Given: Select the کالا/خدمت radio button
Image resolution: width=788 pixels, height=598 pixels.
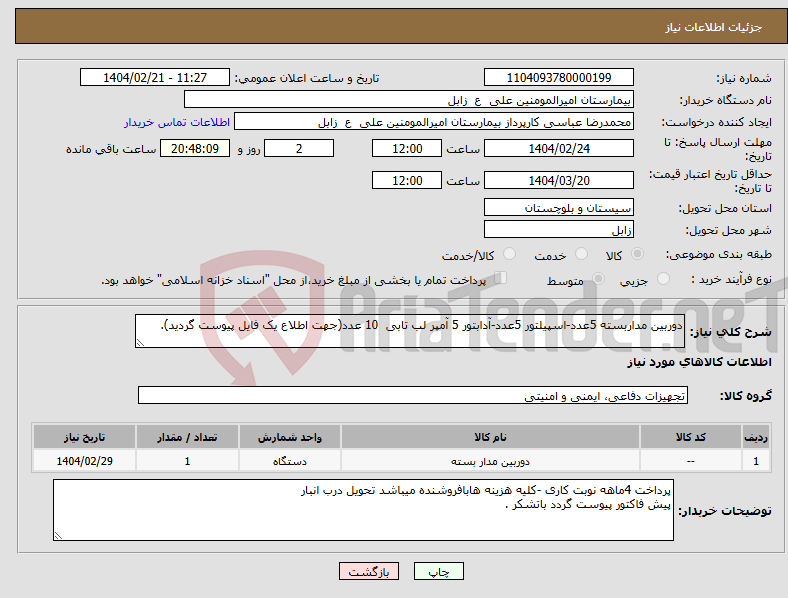Looking at the screenshot, I should (510, 254).
